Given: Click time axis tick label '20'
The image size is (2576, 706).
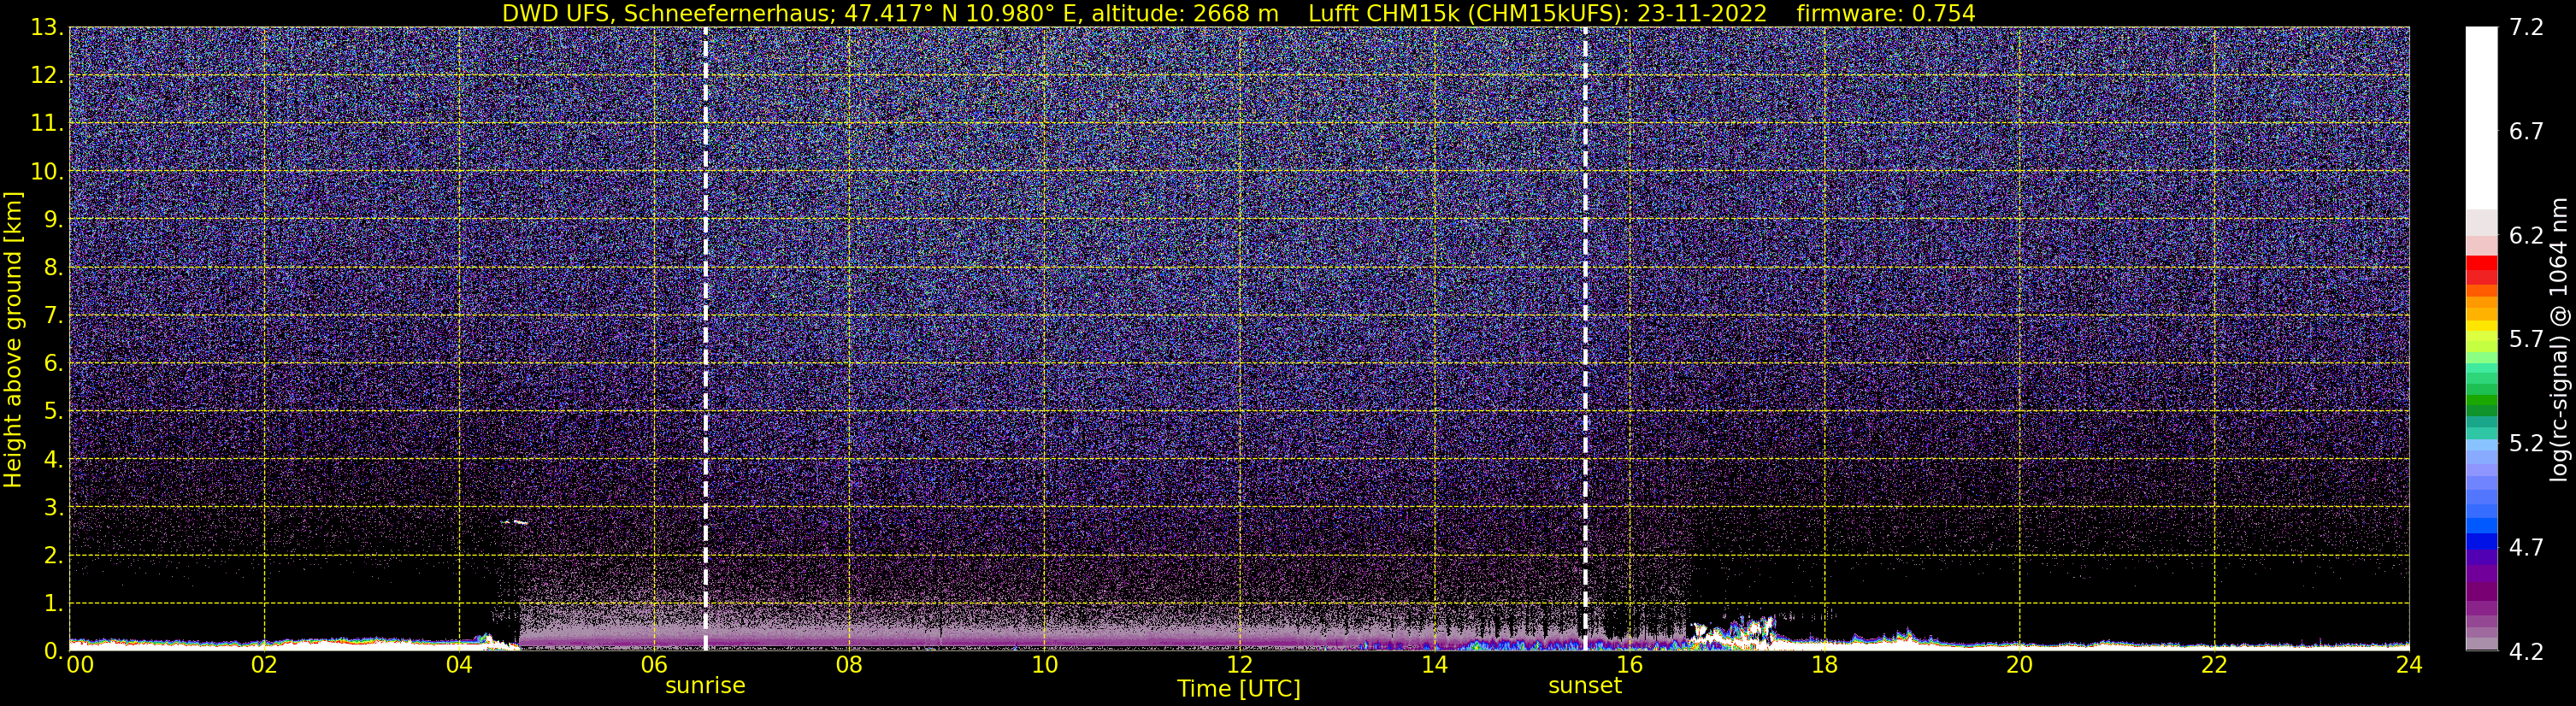Looking at the screenshot, I should 2019,665.
